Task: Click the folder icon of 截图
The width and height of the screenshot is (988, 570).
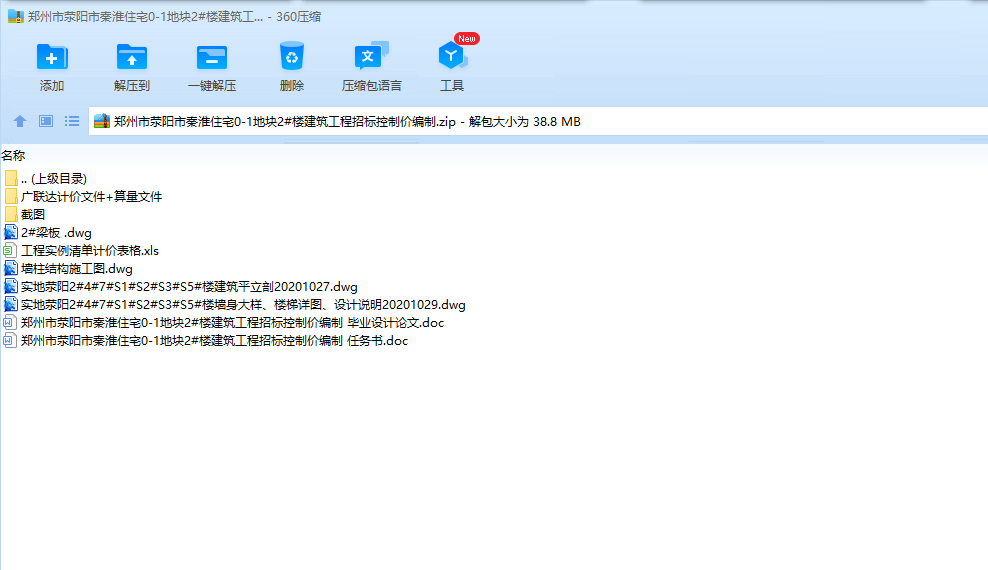Action: (11, 214)
